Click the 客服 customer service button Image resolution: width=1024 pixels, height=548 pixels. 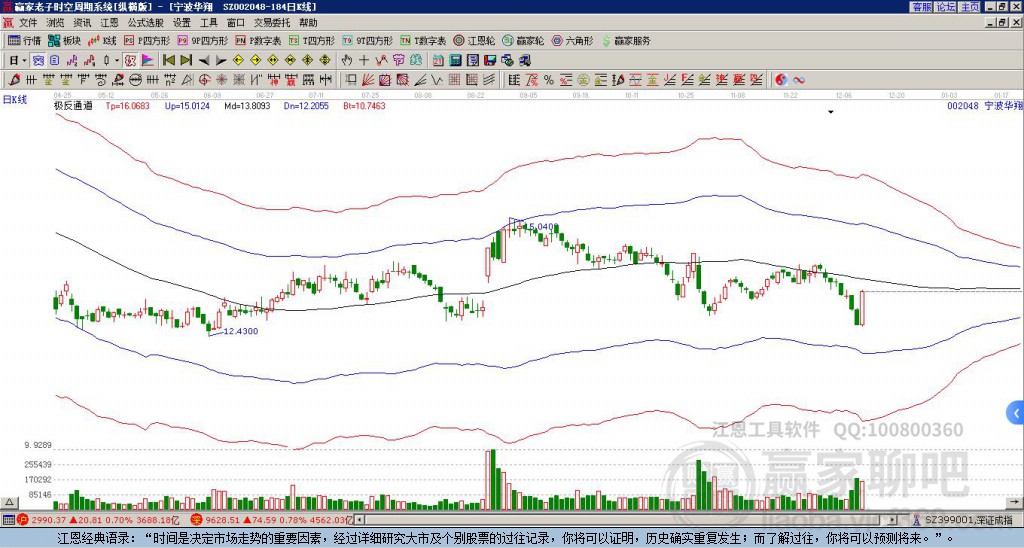point(922,6)
